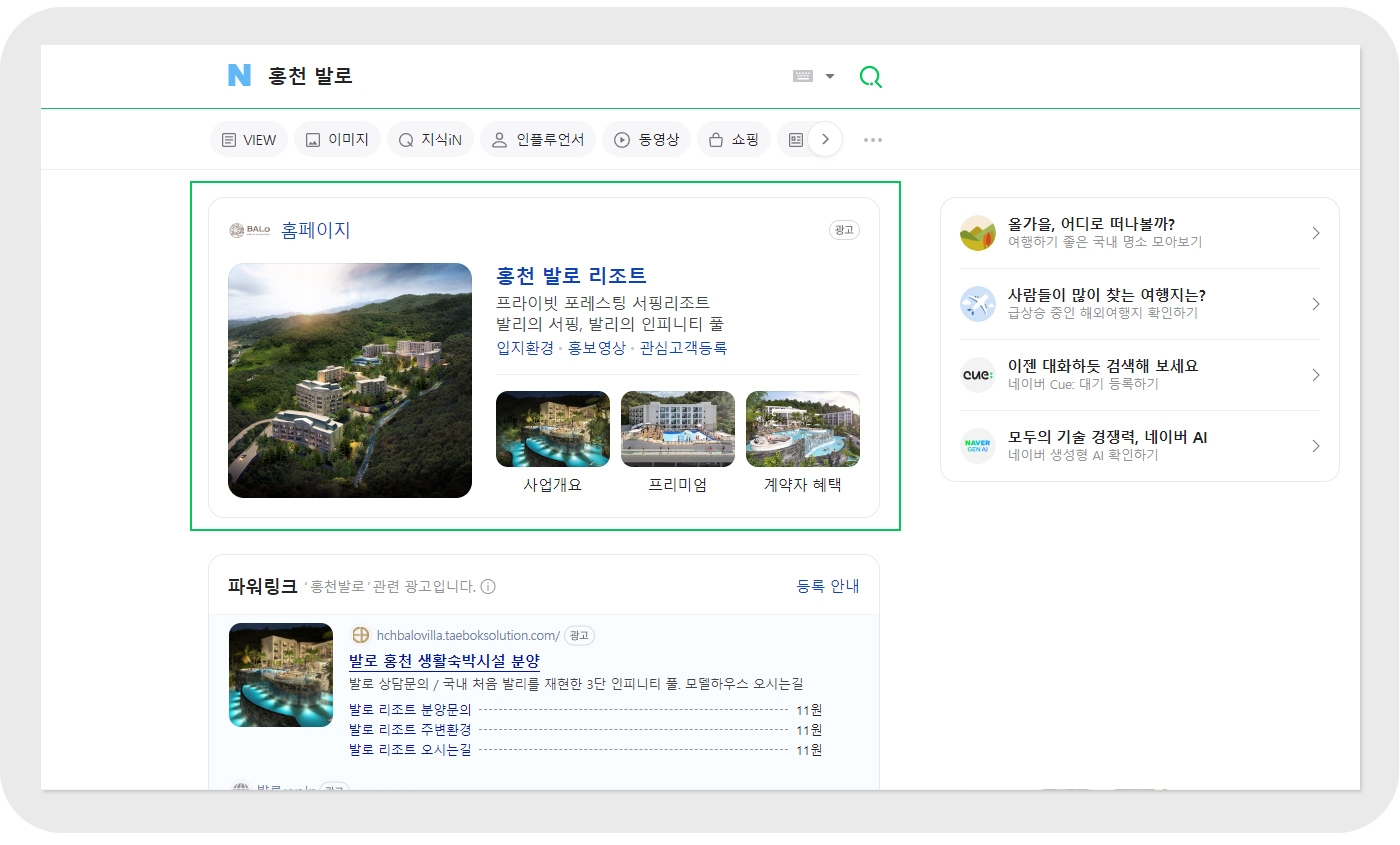Select the VIEW tab
This screenshot has width=1400, height=845.
[x=249, y=140]
